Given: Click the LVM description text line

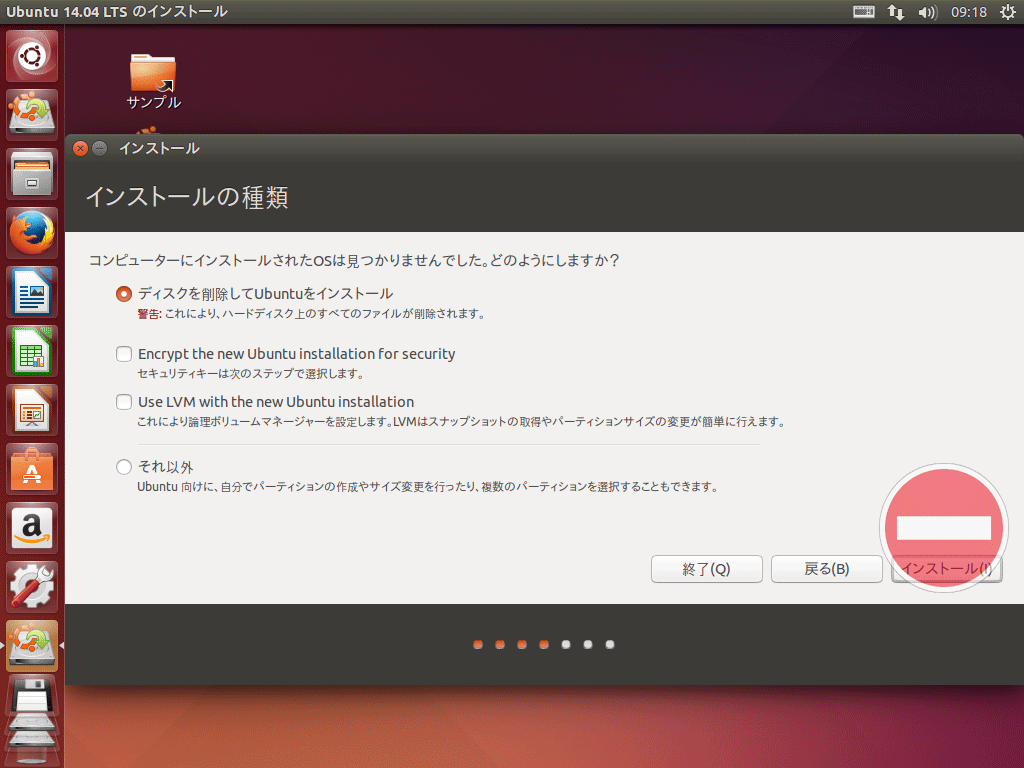Looking at the screenshot, I should (x=461, y=422).
